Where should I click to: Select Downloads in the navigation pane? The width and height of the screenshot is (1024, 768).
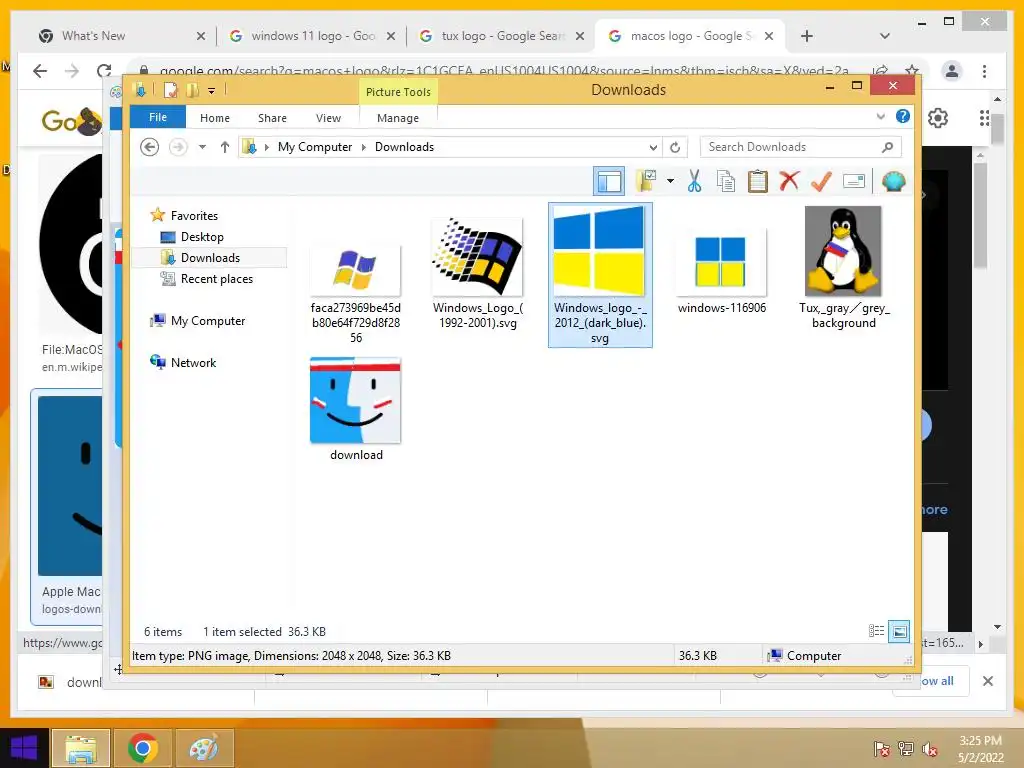210,257
